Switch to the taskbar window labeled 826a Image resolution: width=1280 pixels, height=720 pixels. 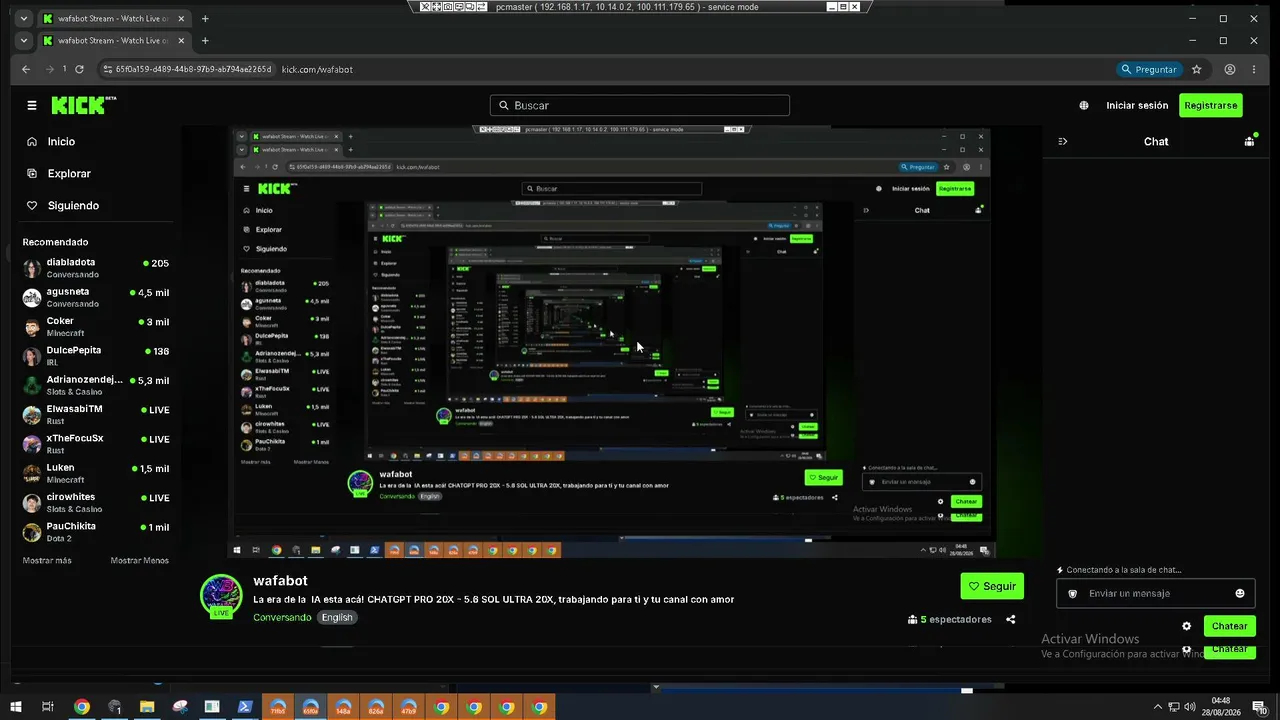(376, 707)
